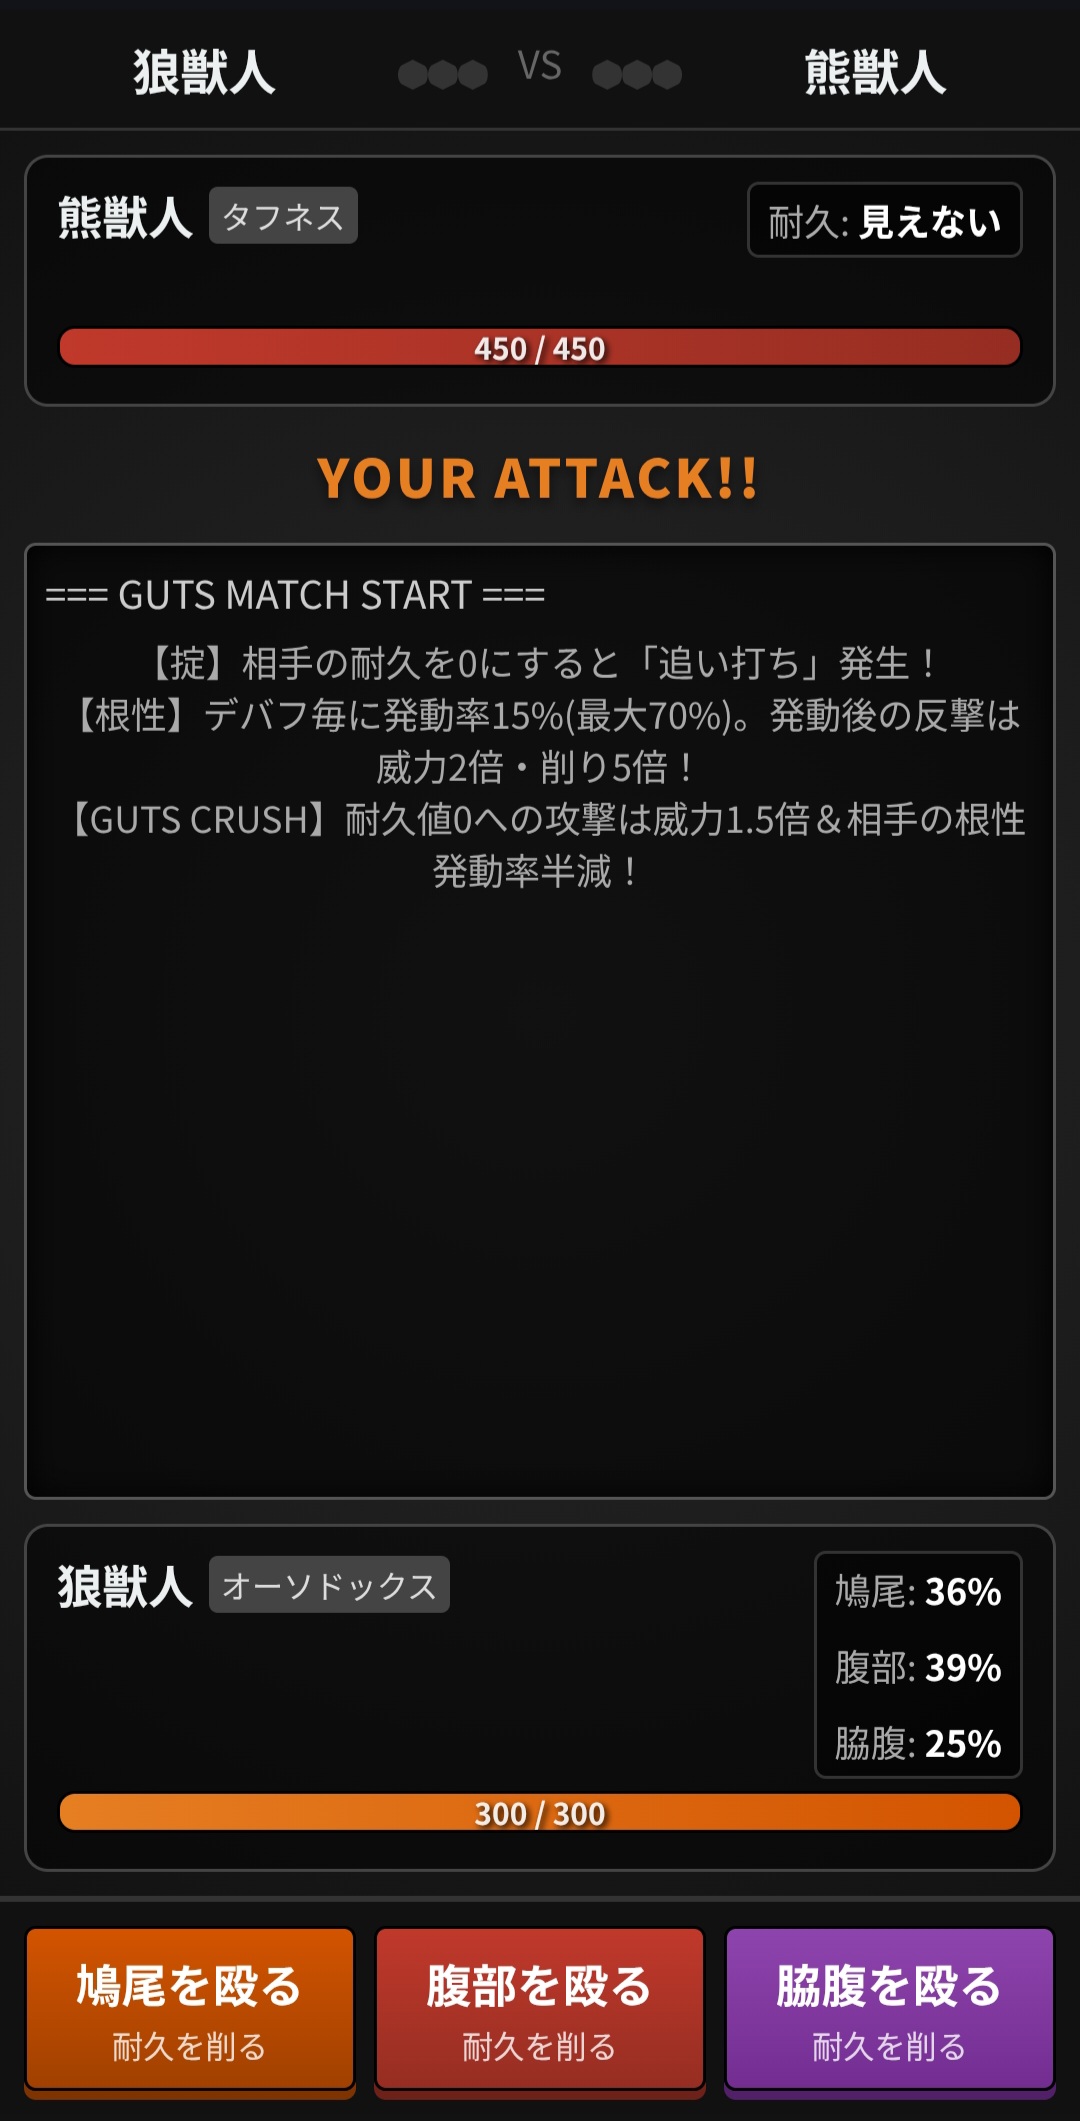
Task: Click the 耐久: 見えない status box
Action: coord(885,220)
